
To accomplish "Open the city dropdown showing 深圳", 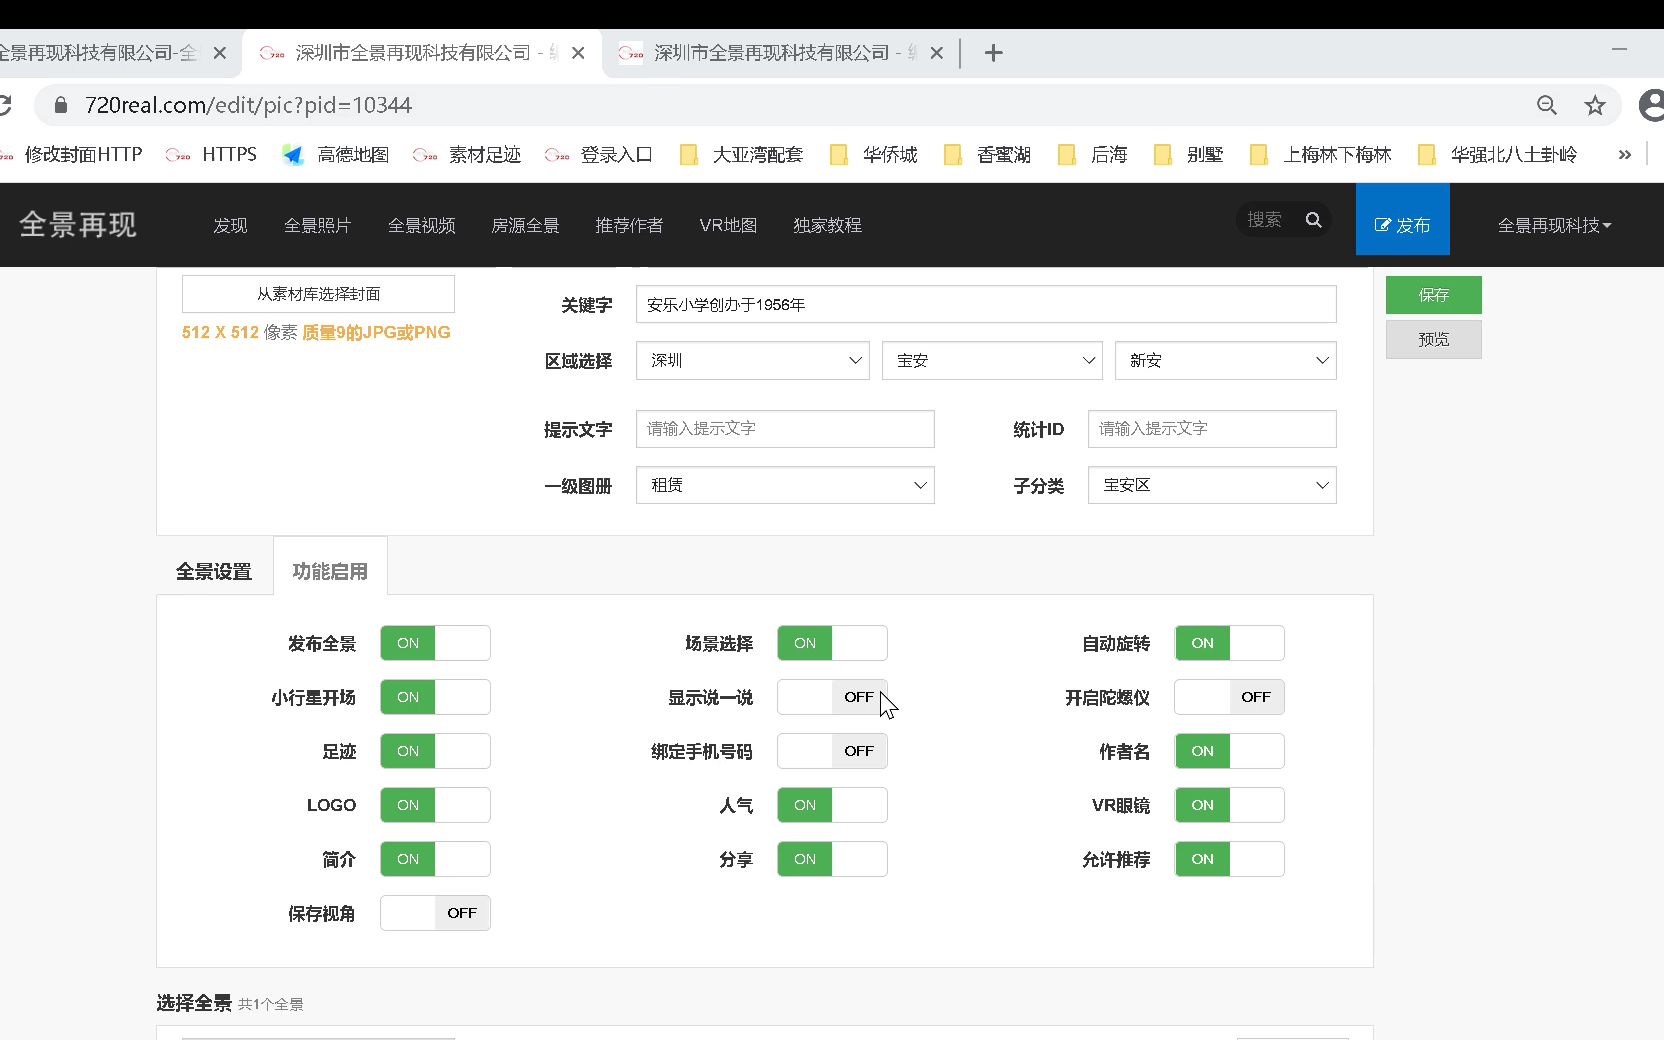I will [753, 361].
